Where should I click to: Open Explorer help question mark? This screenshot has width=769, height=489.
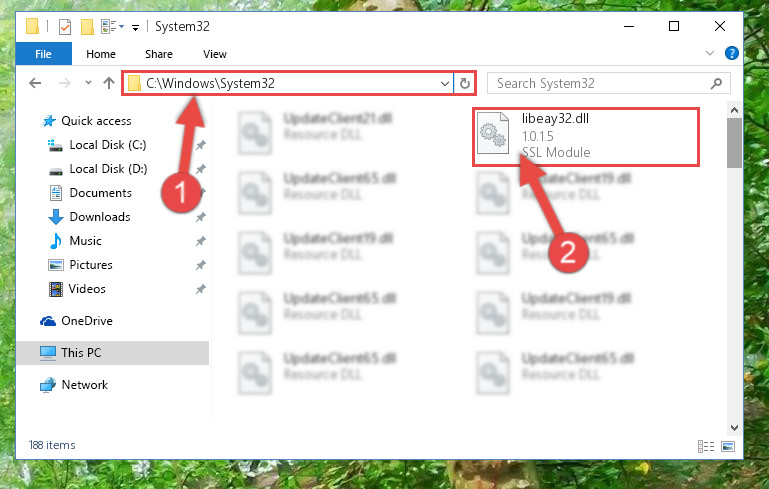coord(731,53)
